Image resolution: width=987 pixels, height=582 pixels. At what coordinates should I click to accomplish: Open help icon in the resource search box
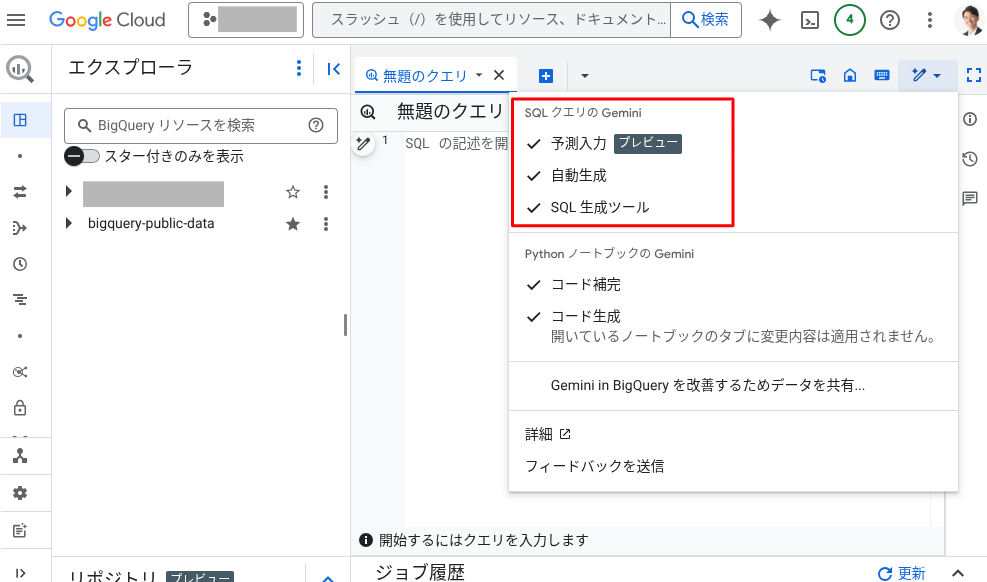pyautogui.click(x=316, y=125)
